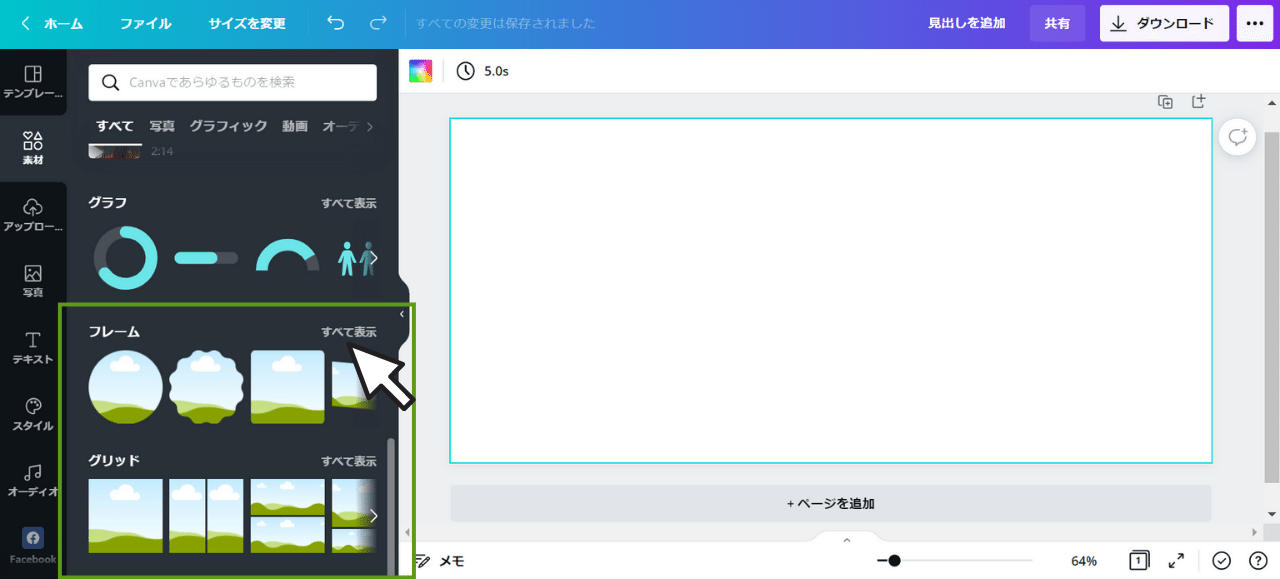Click the 5.0s timing button
This screenshot has height=579, width=1280.
click(x=482, y=71)
